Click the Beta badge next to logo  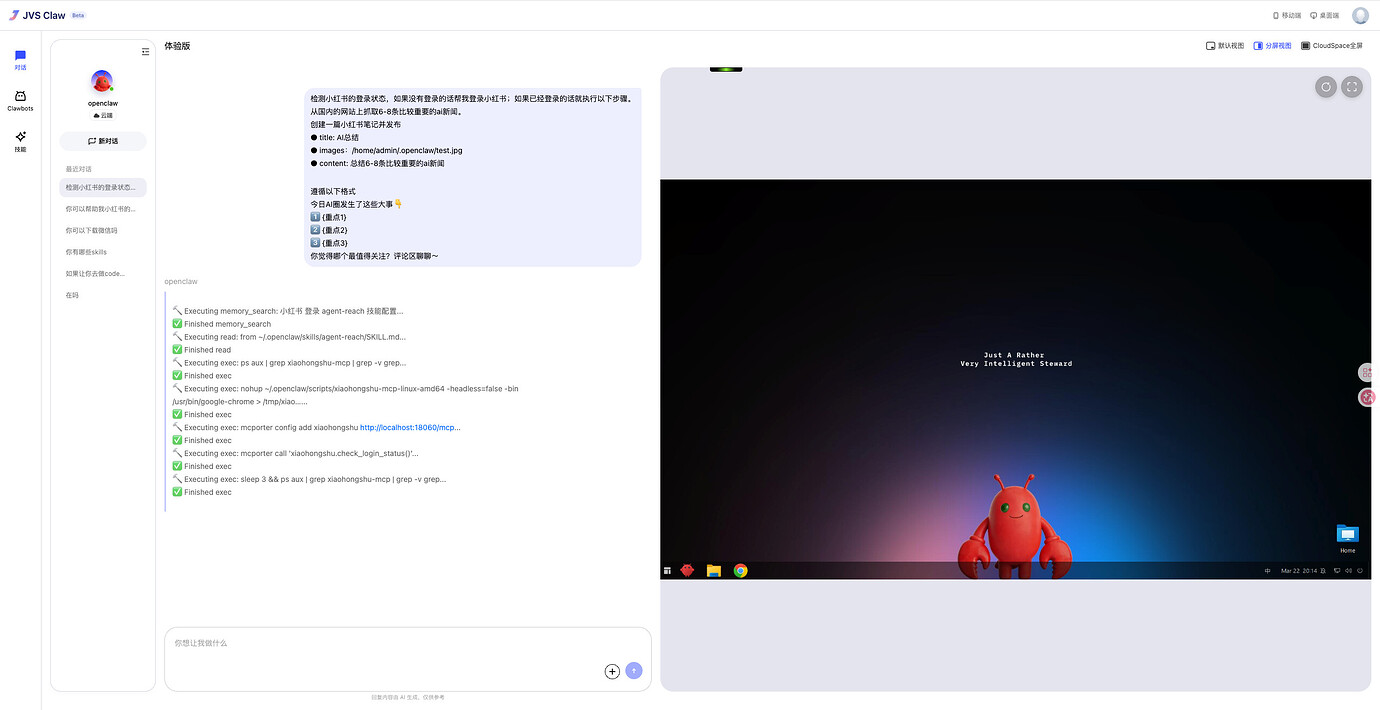tap(78, 16)
